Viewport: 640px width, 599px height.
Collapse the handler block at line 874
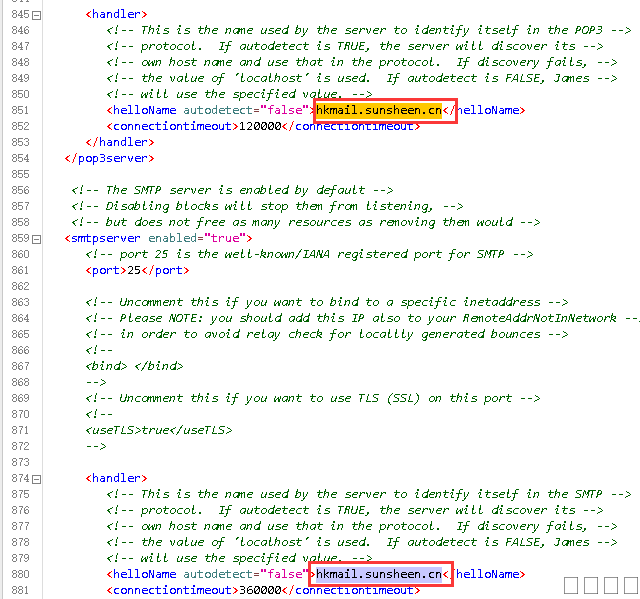(37, 479)
